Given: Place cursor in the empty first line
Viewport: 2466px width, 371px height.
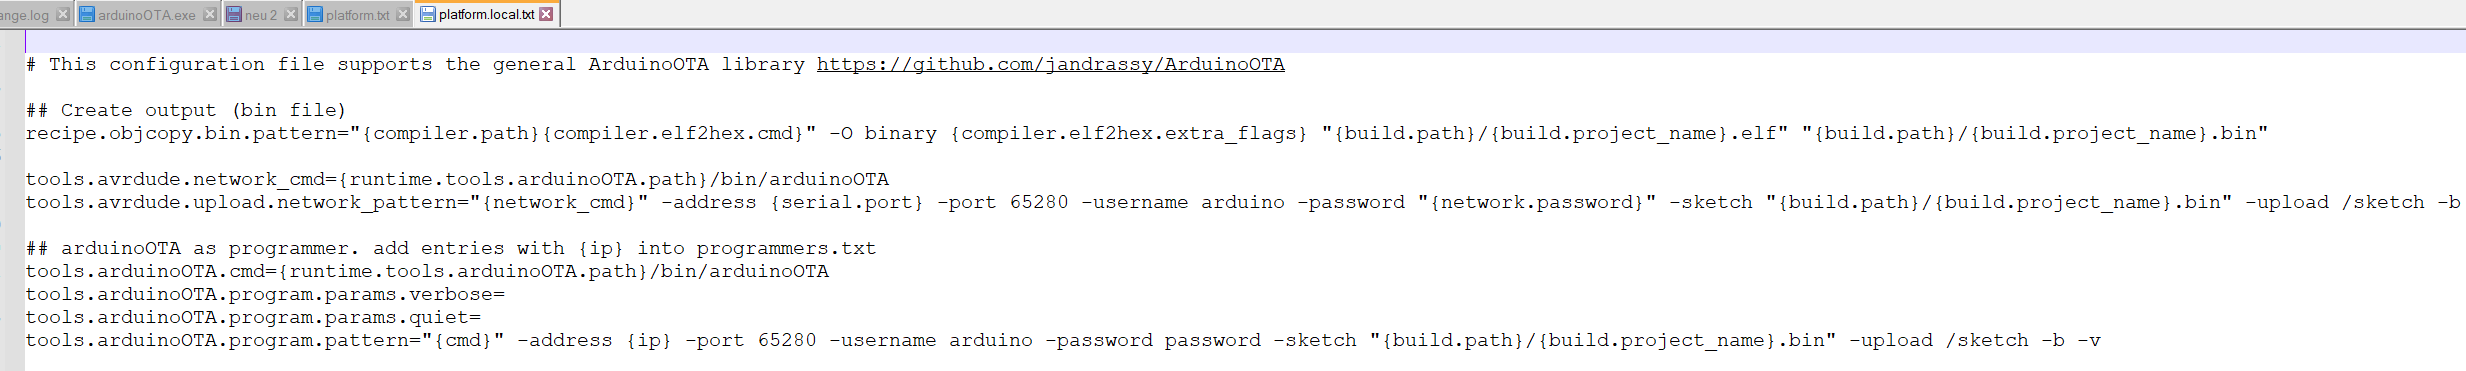Looking at the screenshot, I should click(x=1245, y=41).
